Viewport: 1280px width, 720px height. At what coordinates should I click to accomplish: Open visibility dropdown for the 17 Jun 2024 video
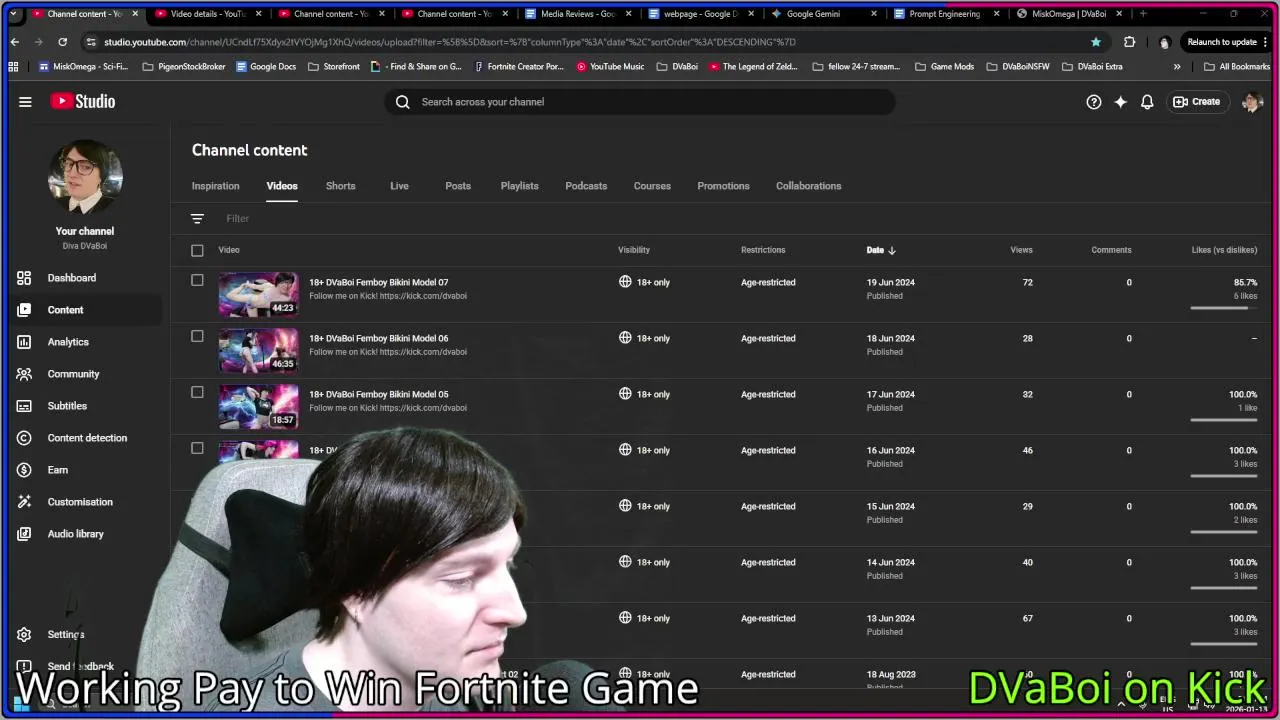[x=644, y=394]
